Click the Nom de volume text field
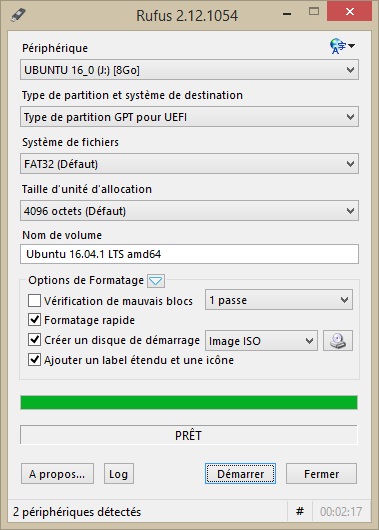Image resolution: width=379 pixels, height=530 pixels. coord(189,254)
